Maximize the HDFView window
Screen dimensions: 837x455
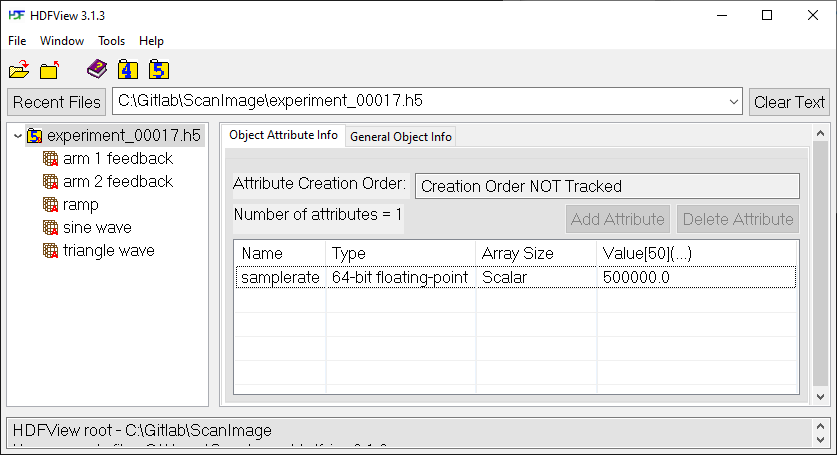(x=767, y=15)
